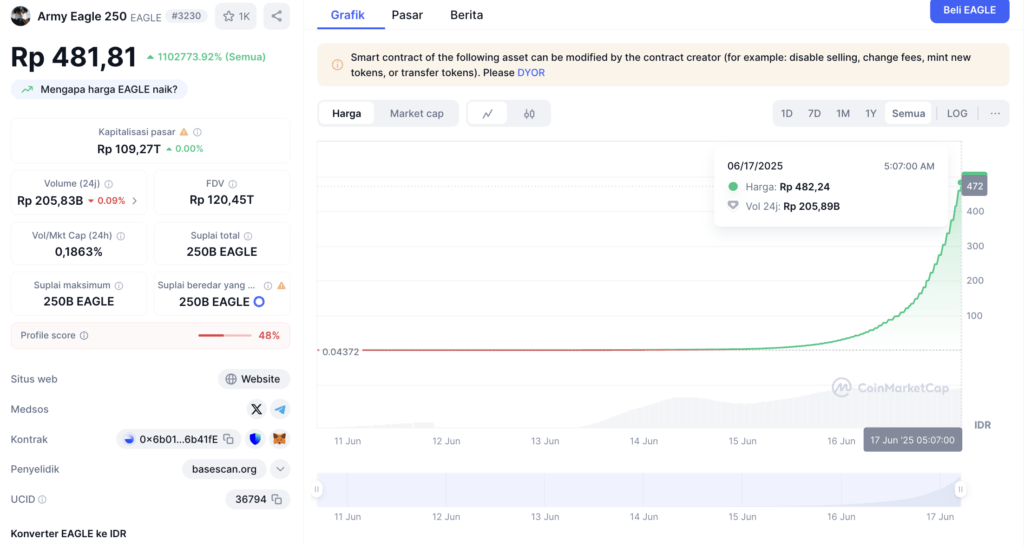Viewport: 1024px width, 546px height.
Task: Toggle chart to Market cap mode
Action: click(x=417, y=114)
